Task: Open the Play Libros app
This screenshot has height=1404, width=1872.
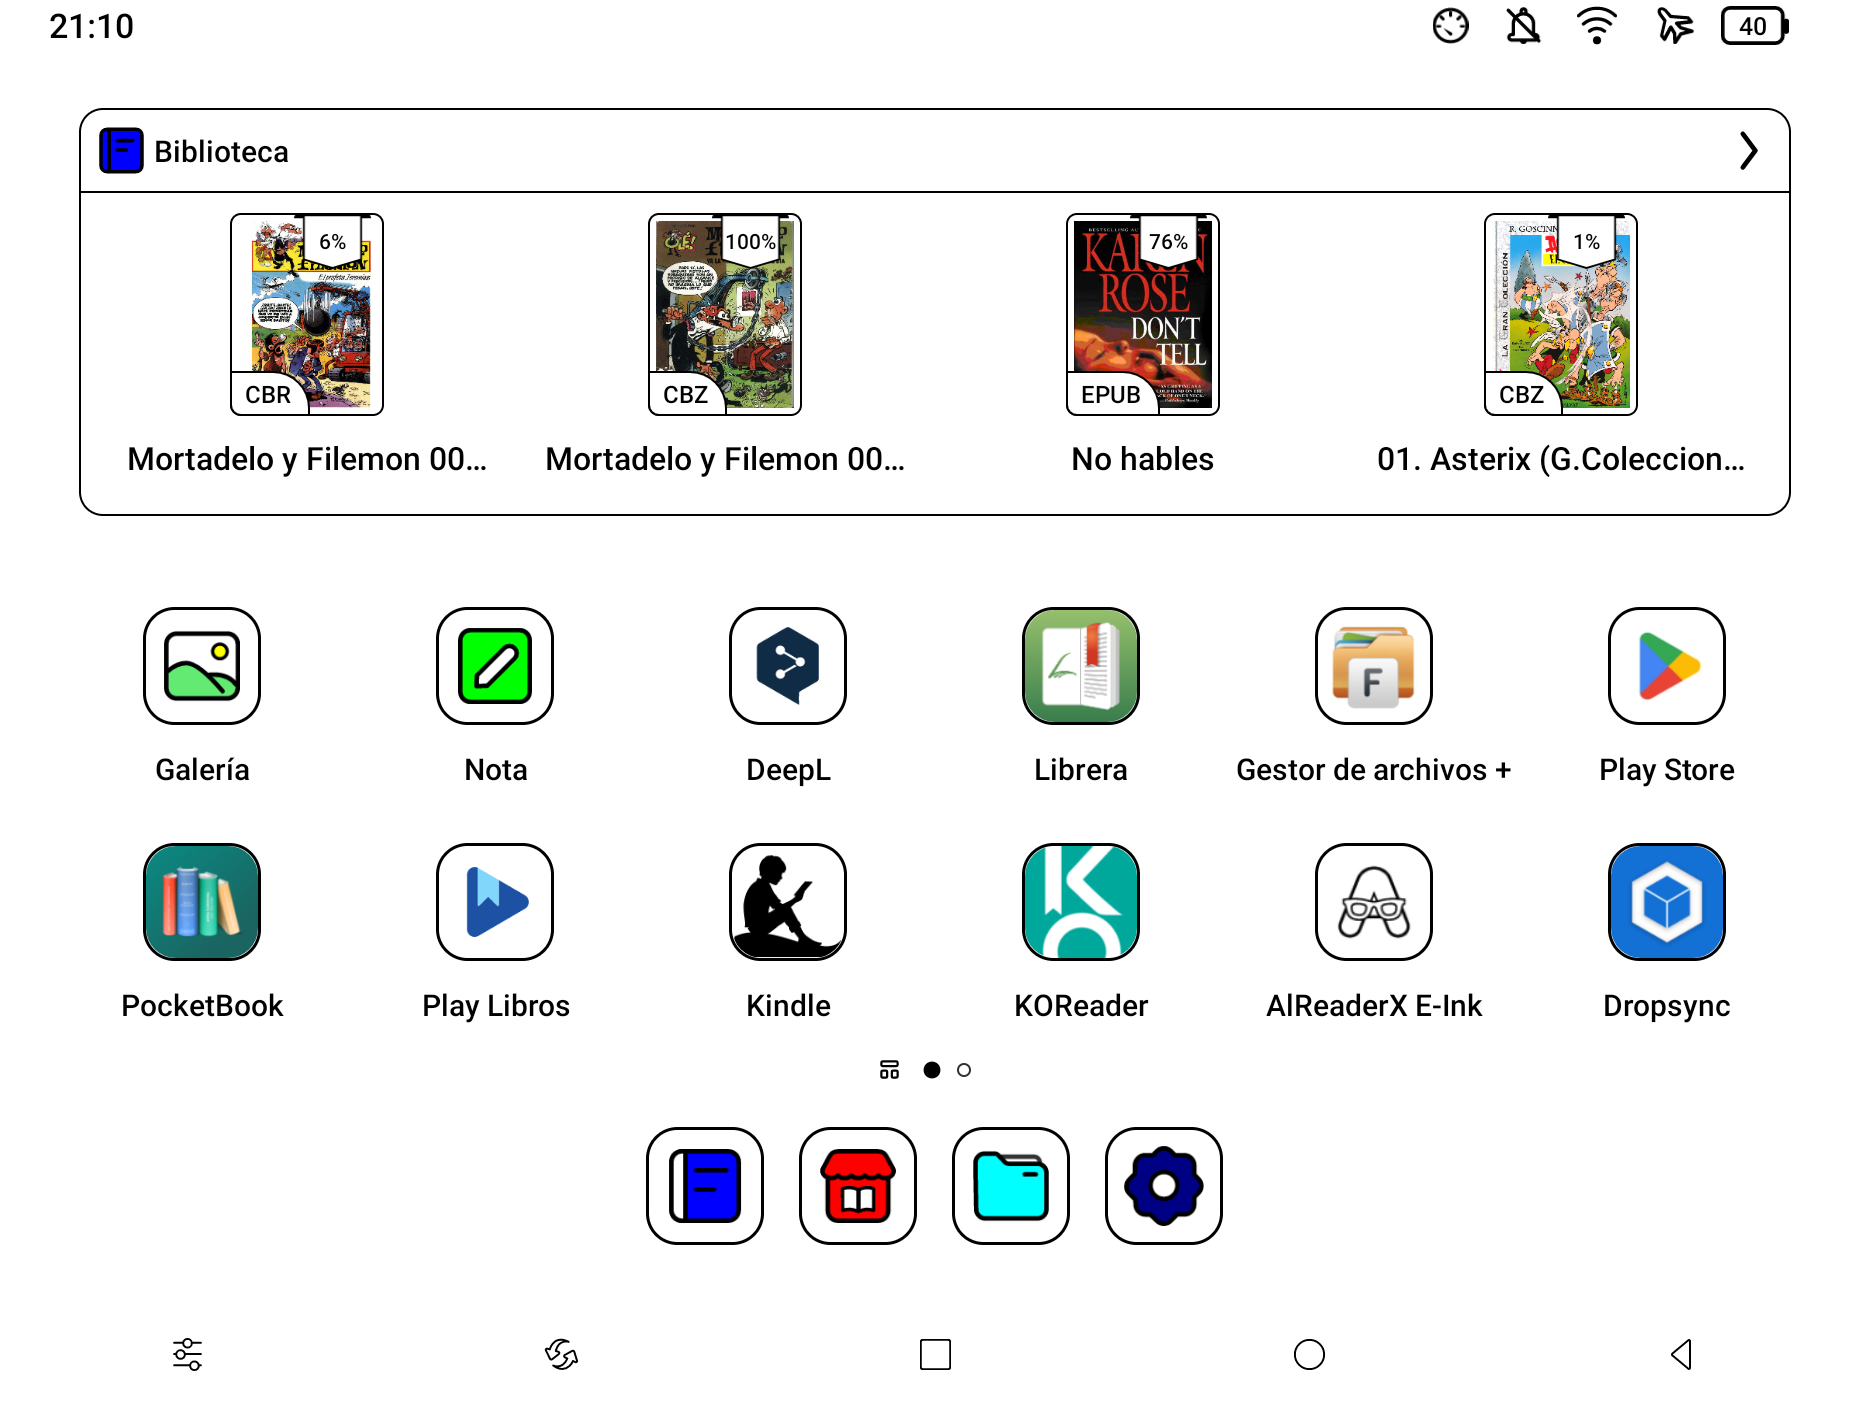Action: click(x=495, y=902)
